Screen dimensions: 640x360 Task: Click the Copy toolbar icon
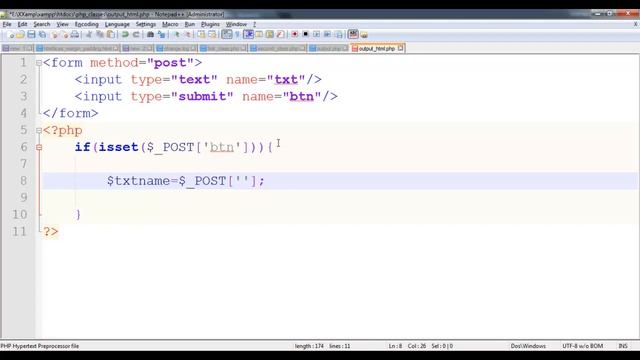click(x=100, y=35)
